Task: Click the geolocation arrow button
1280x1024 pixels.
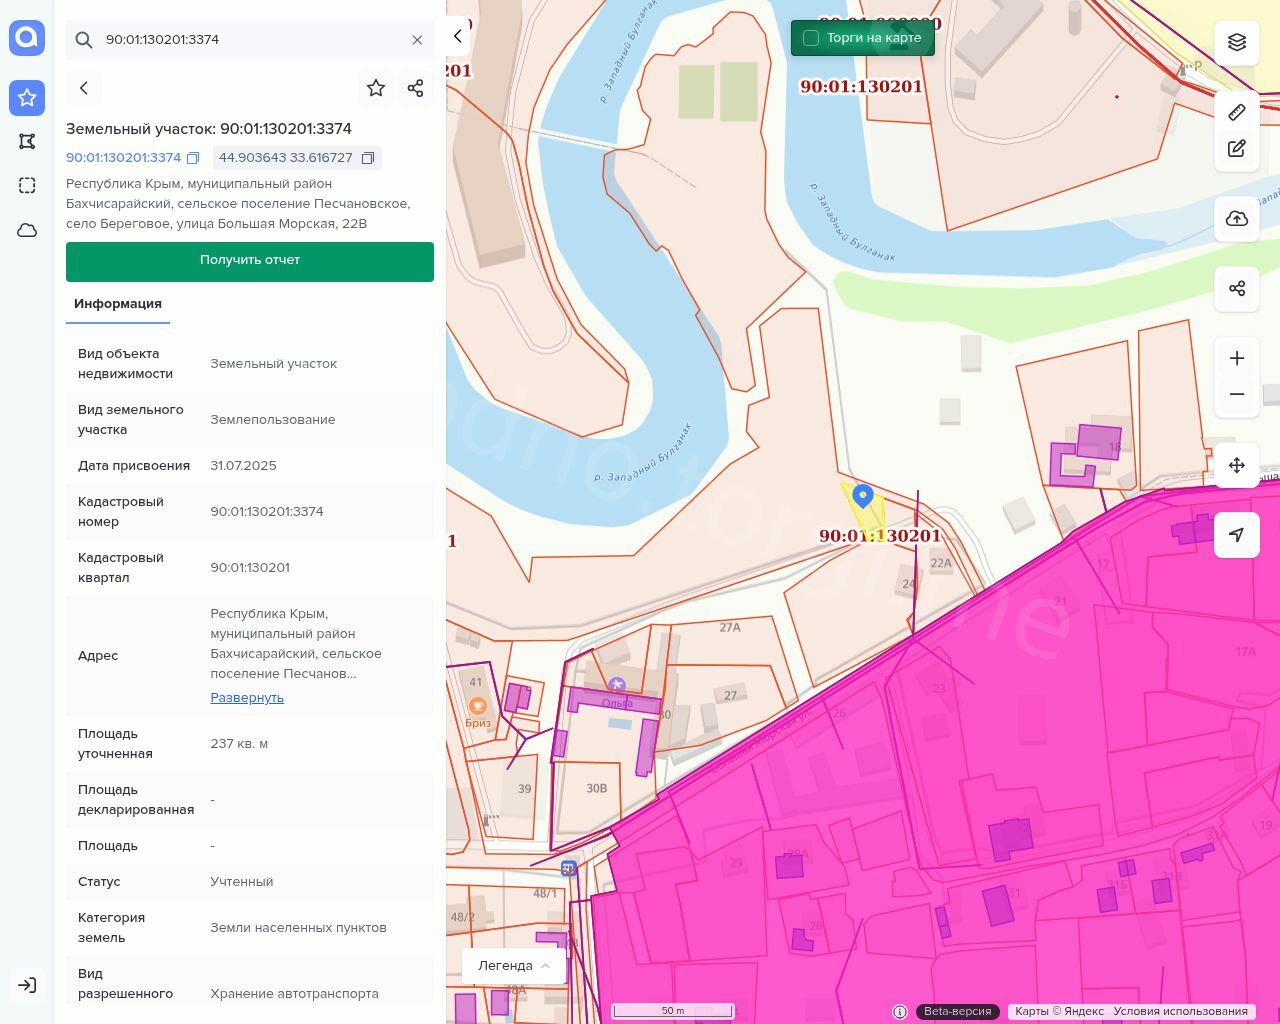Action: pos(1237,535)
